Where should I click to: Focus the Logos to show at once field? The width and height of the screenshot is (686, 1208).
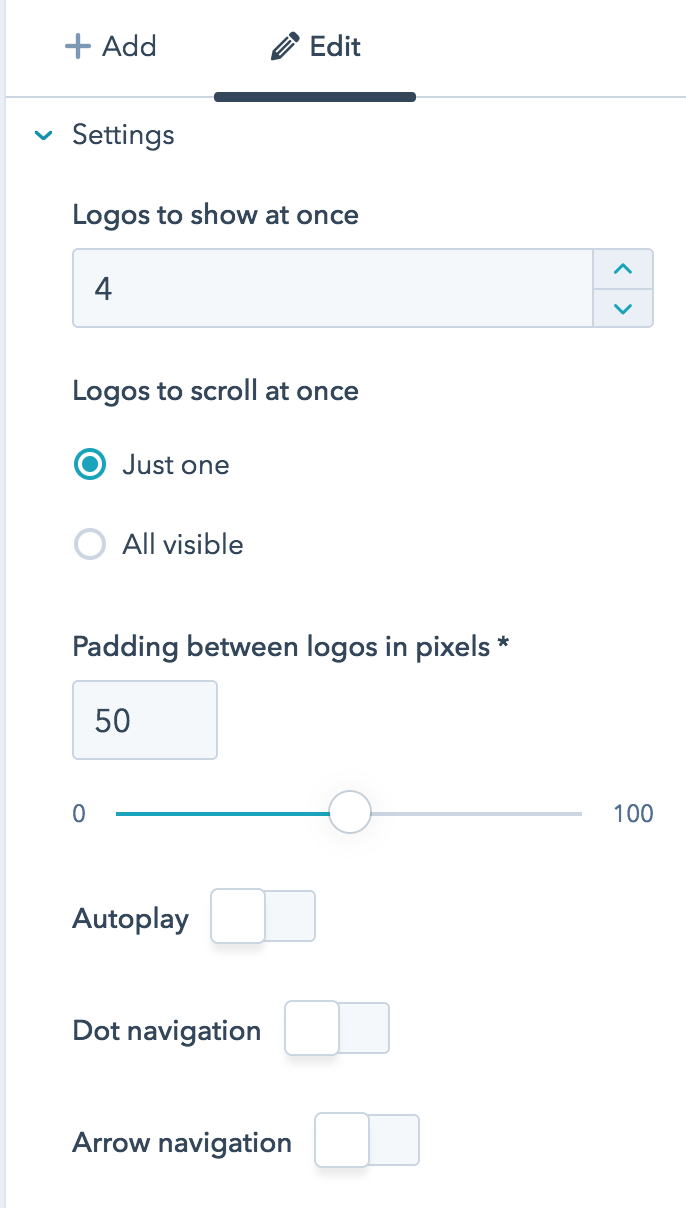(332, 289)
